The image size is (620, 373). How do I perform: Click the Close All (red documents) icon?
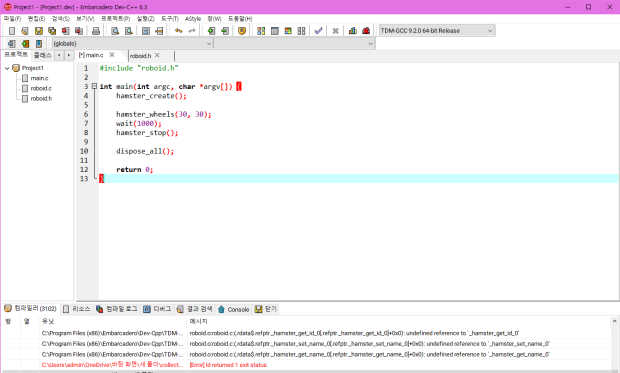79,30
